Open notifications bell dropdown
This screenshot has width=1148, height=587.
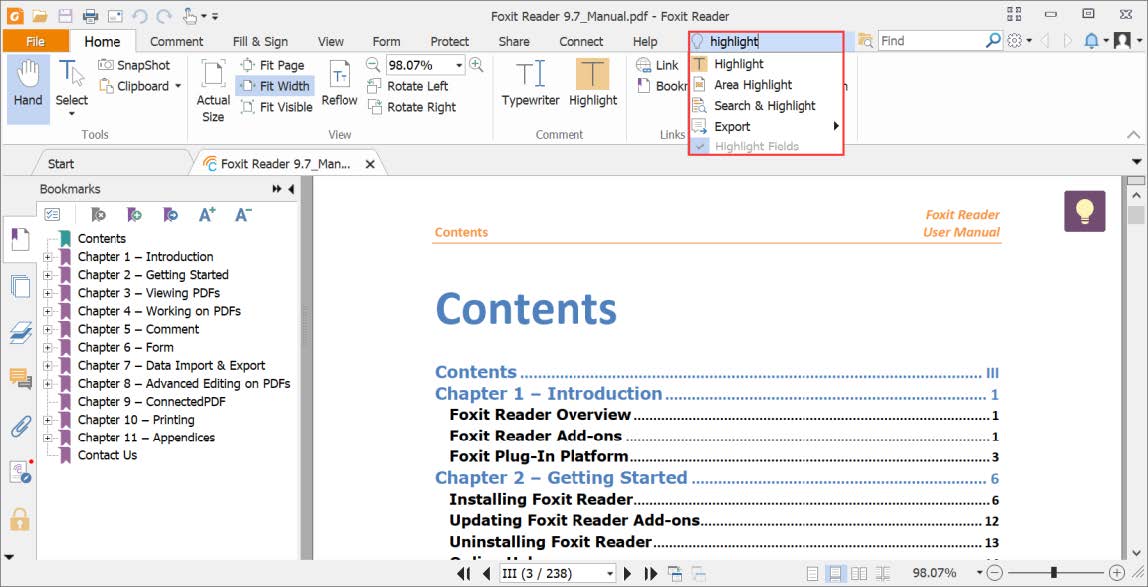pyautogui.click(x=1095, y=41)
